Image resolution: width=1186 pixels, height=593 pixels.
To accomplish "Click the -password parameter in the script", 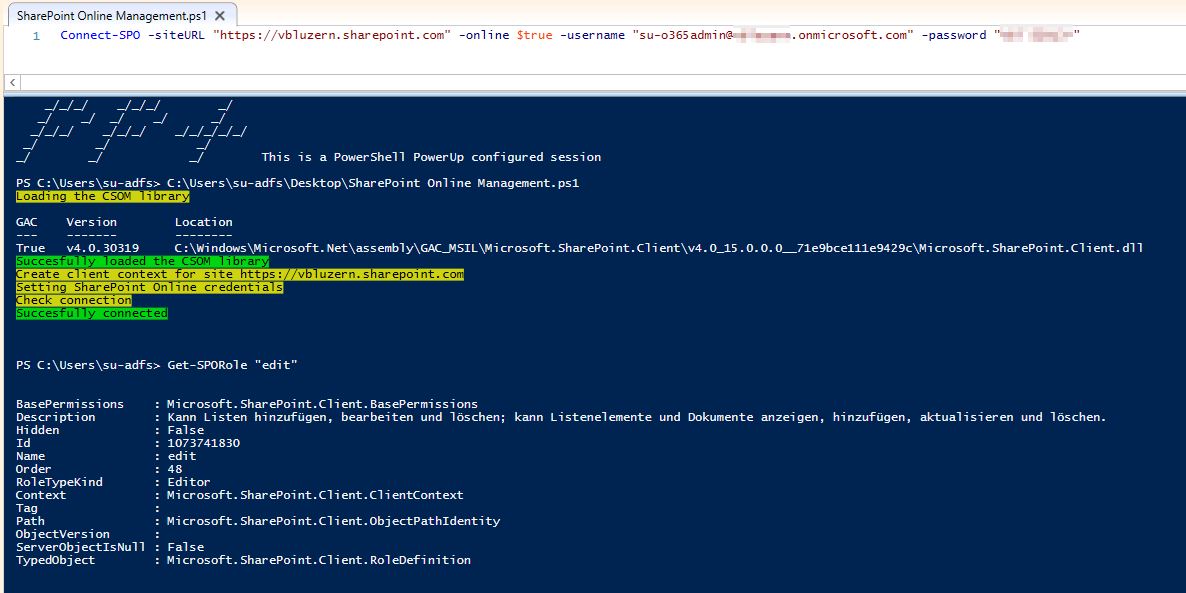I will click(x=954, y=36).
